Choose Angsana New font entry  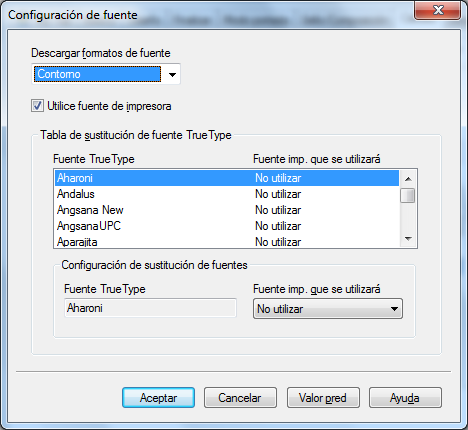[x=227, y=210]
